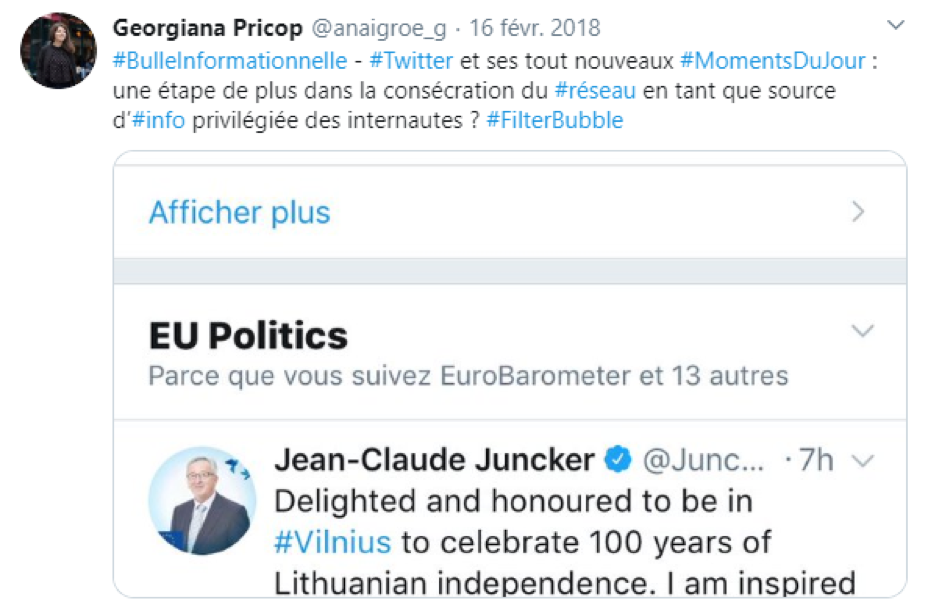Expand the EU Politics section chevron
This screenshot has width=928, height=611.
(861, 331)
